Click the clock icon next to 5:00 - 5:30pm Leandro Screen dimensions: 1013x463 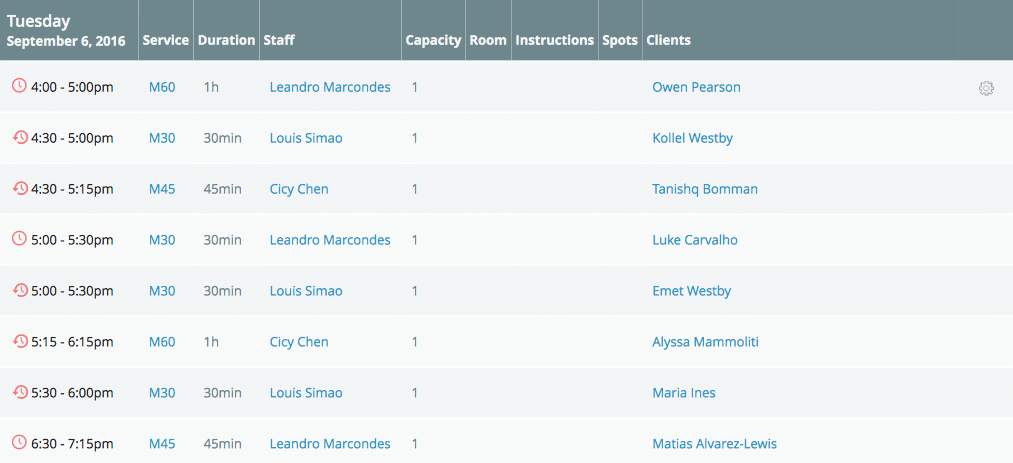click(x=20, y=239)
